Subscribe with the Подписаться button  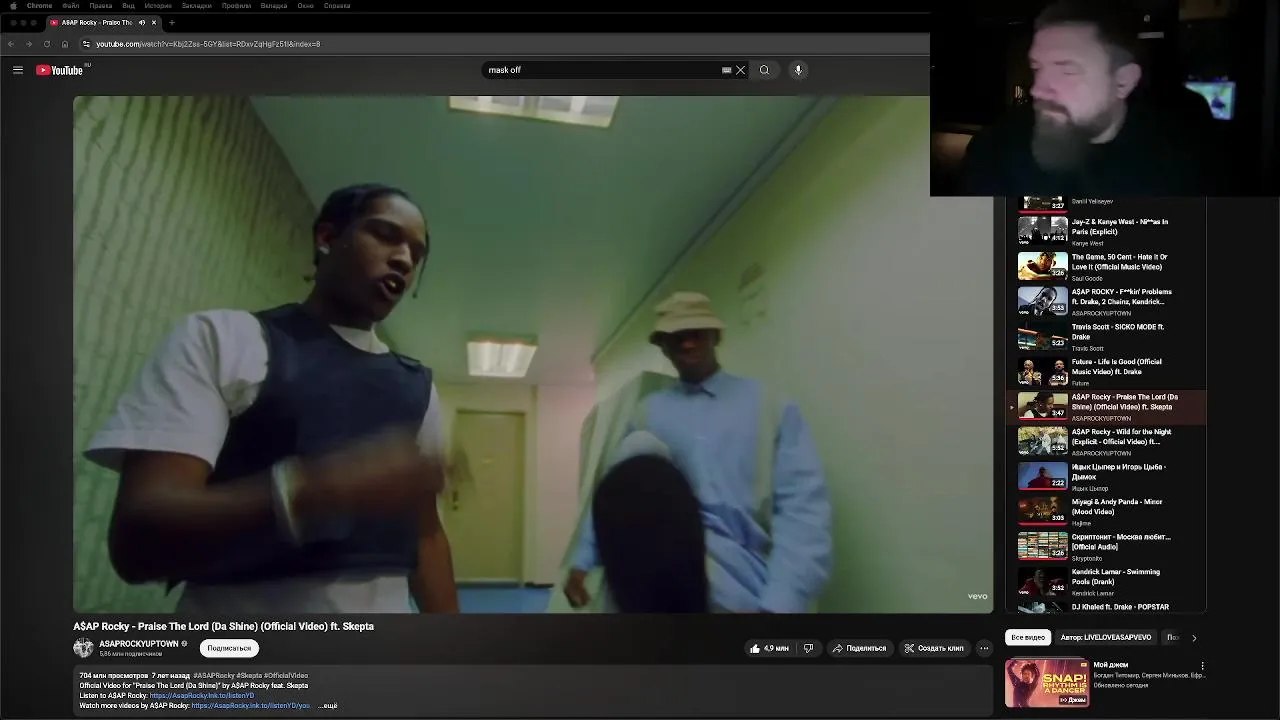[229, 648]
